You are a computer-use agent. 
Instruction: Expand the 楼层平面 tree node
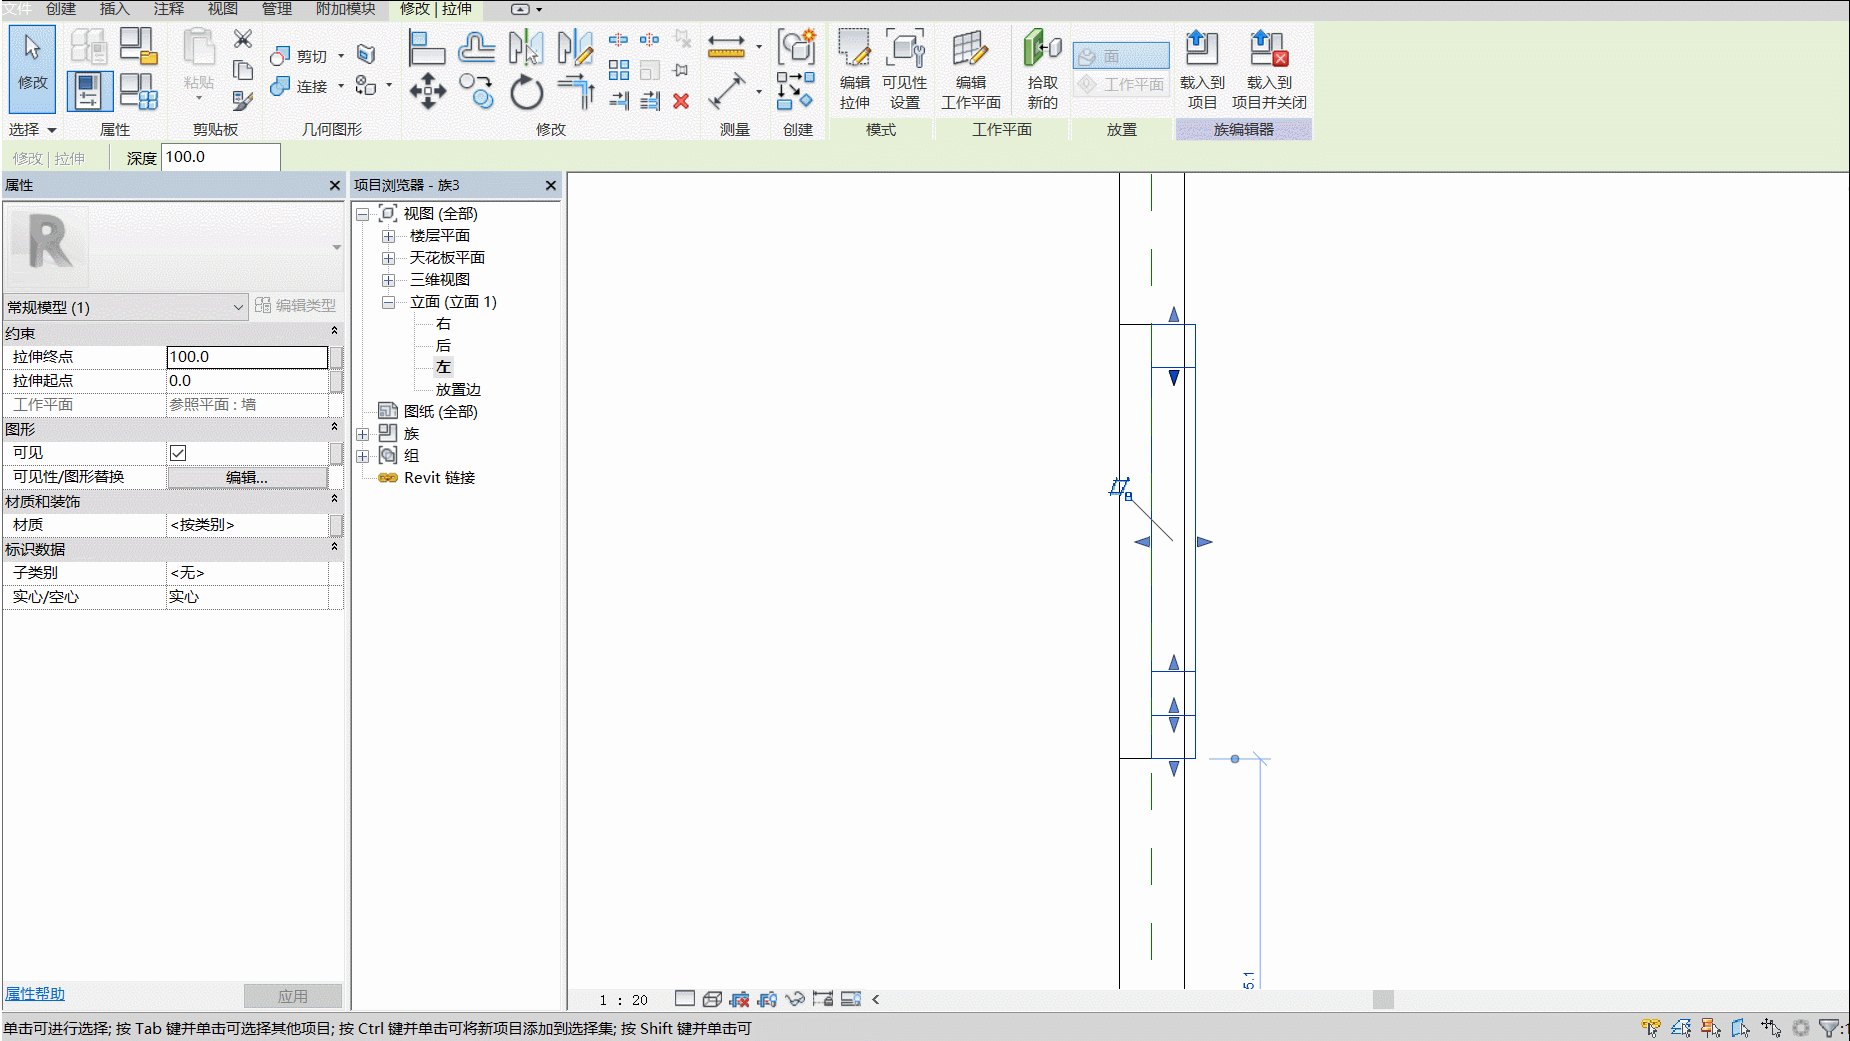point(388,236)
